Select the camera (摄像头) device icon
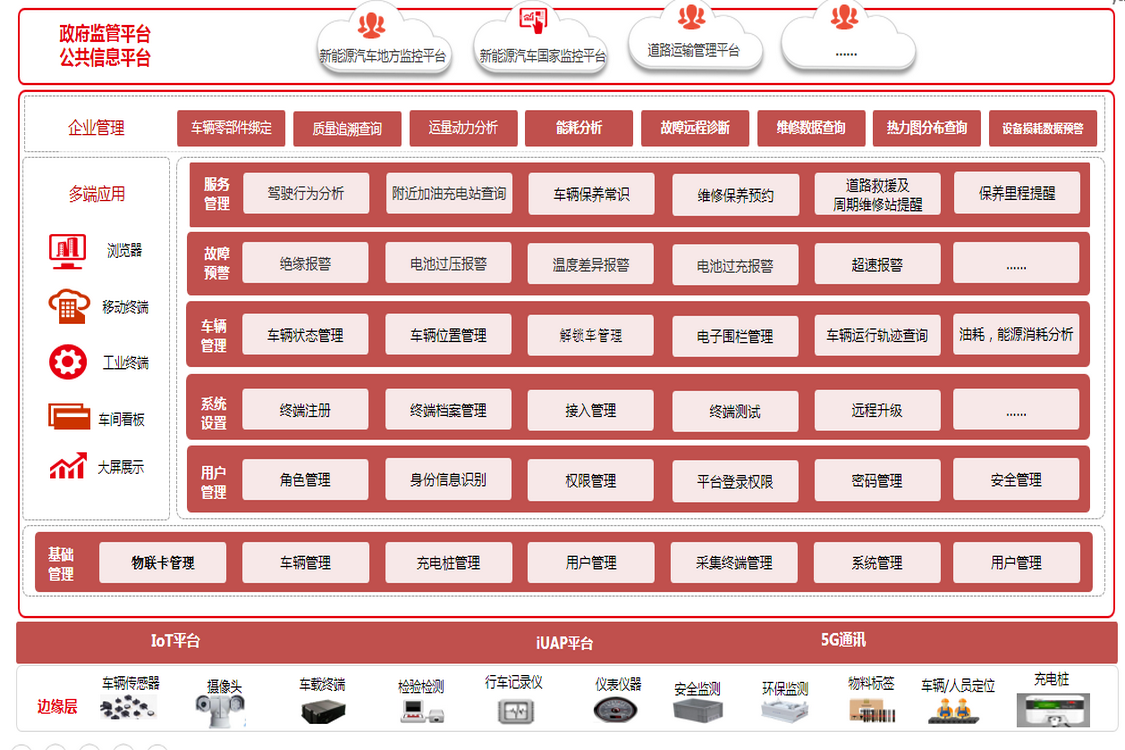The image size is (1125, 750). point(221,709)
